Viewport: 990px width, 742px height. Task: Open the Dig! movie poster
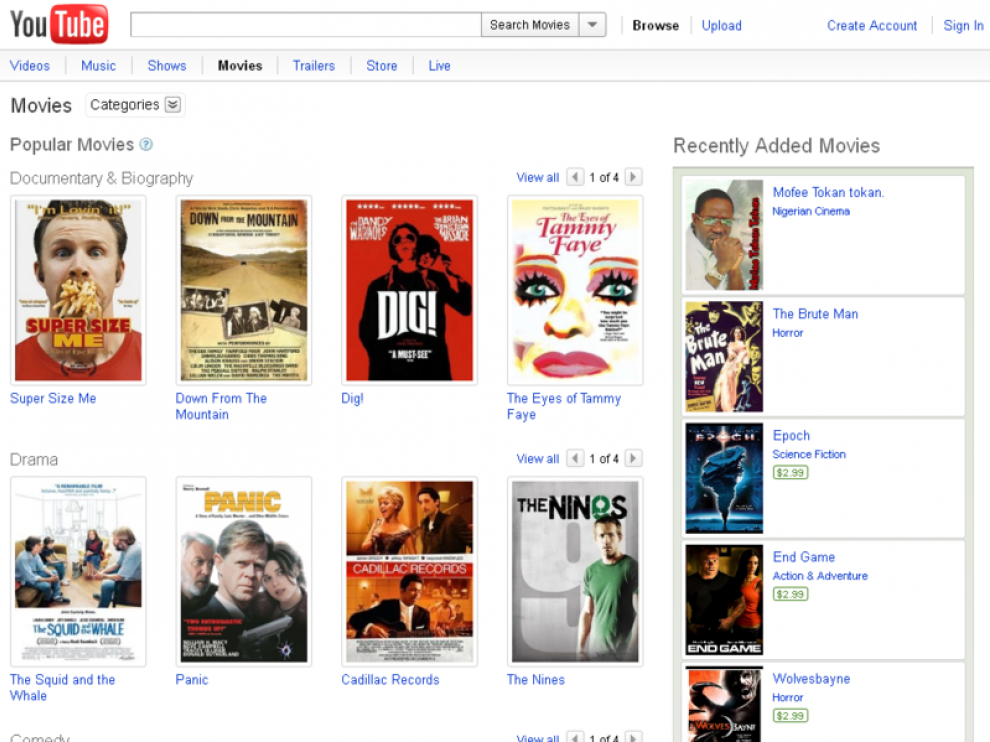click(409, 290)
